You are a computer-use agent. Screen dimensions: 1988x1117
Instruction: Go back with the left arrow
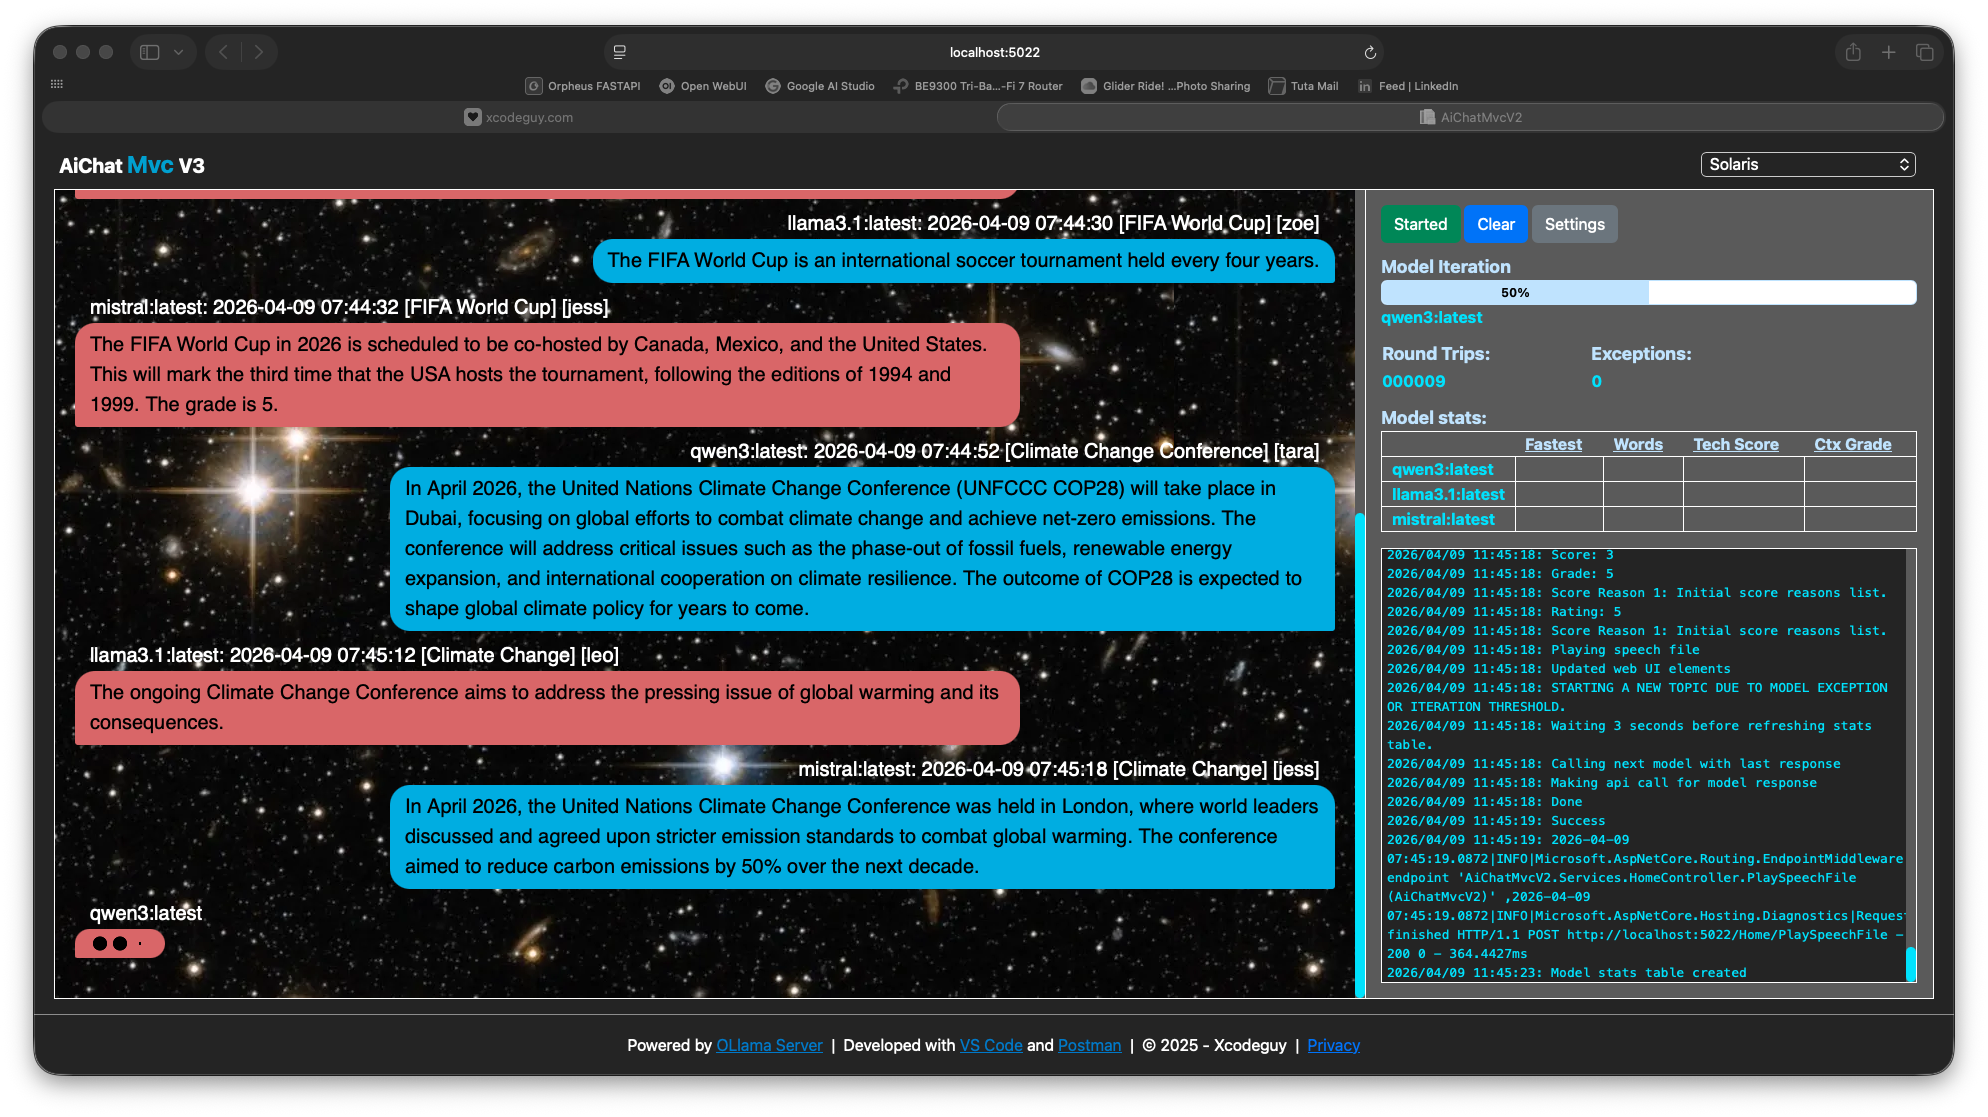point(224,52)
